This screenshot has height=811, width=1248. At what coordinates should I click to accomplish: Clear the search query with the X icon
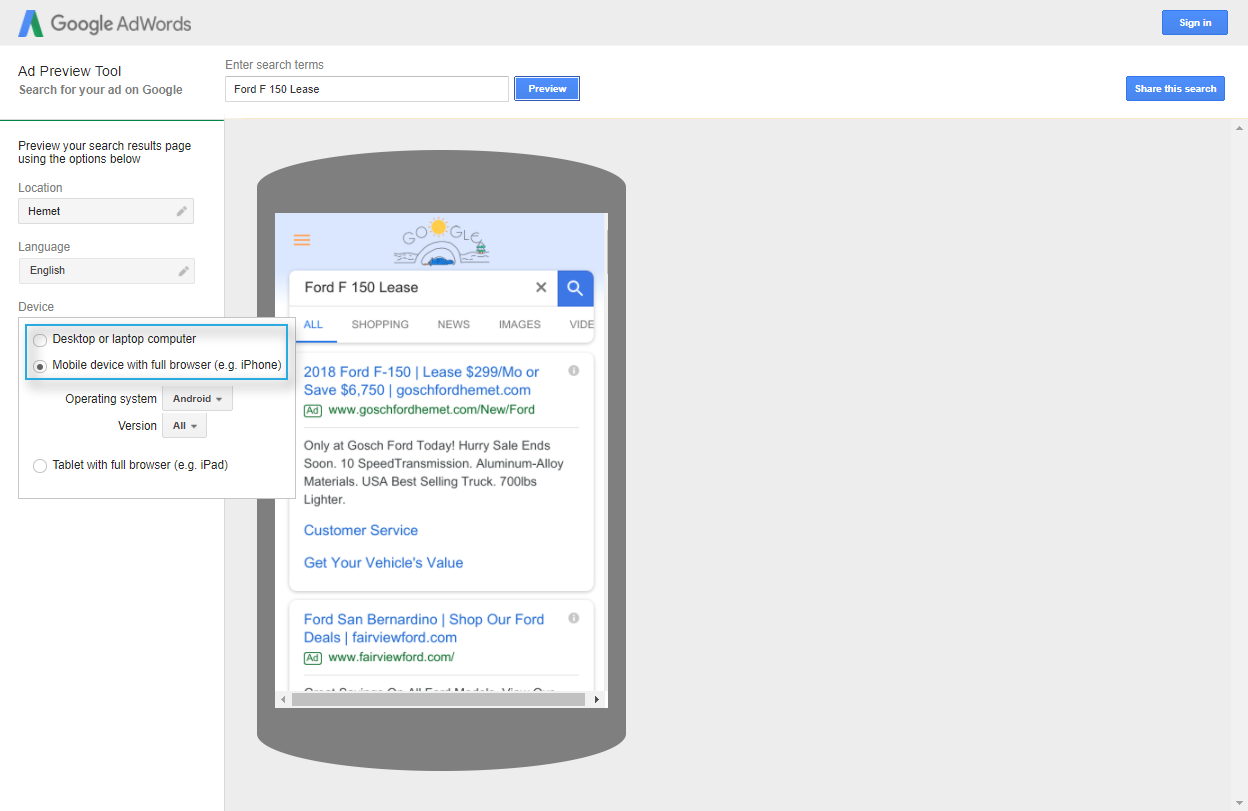[x=541, y=287]
